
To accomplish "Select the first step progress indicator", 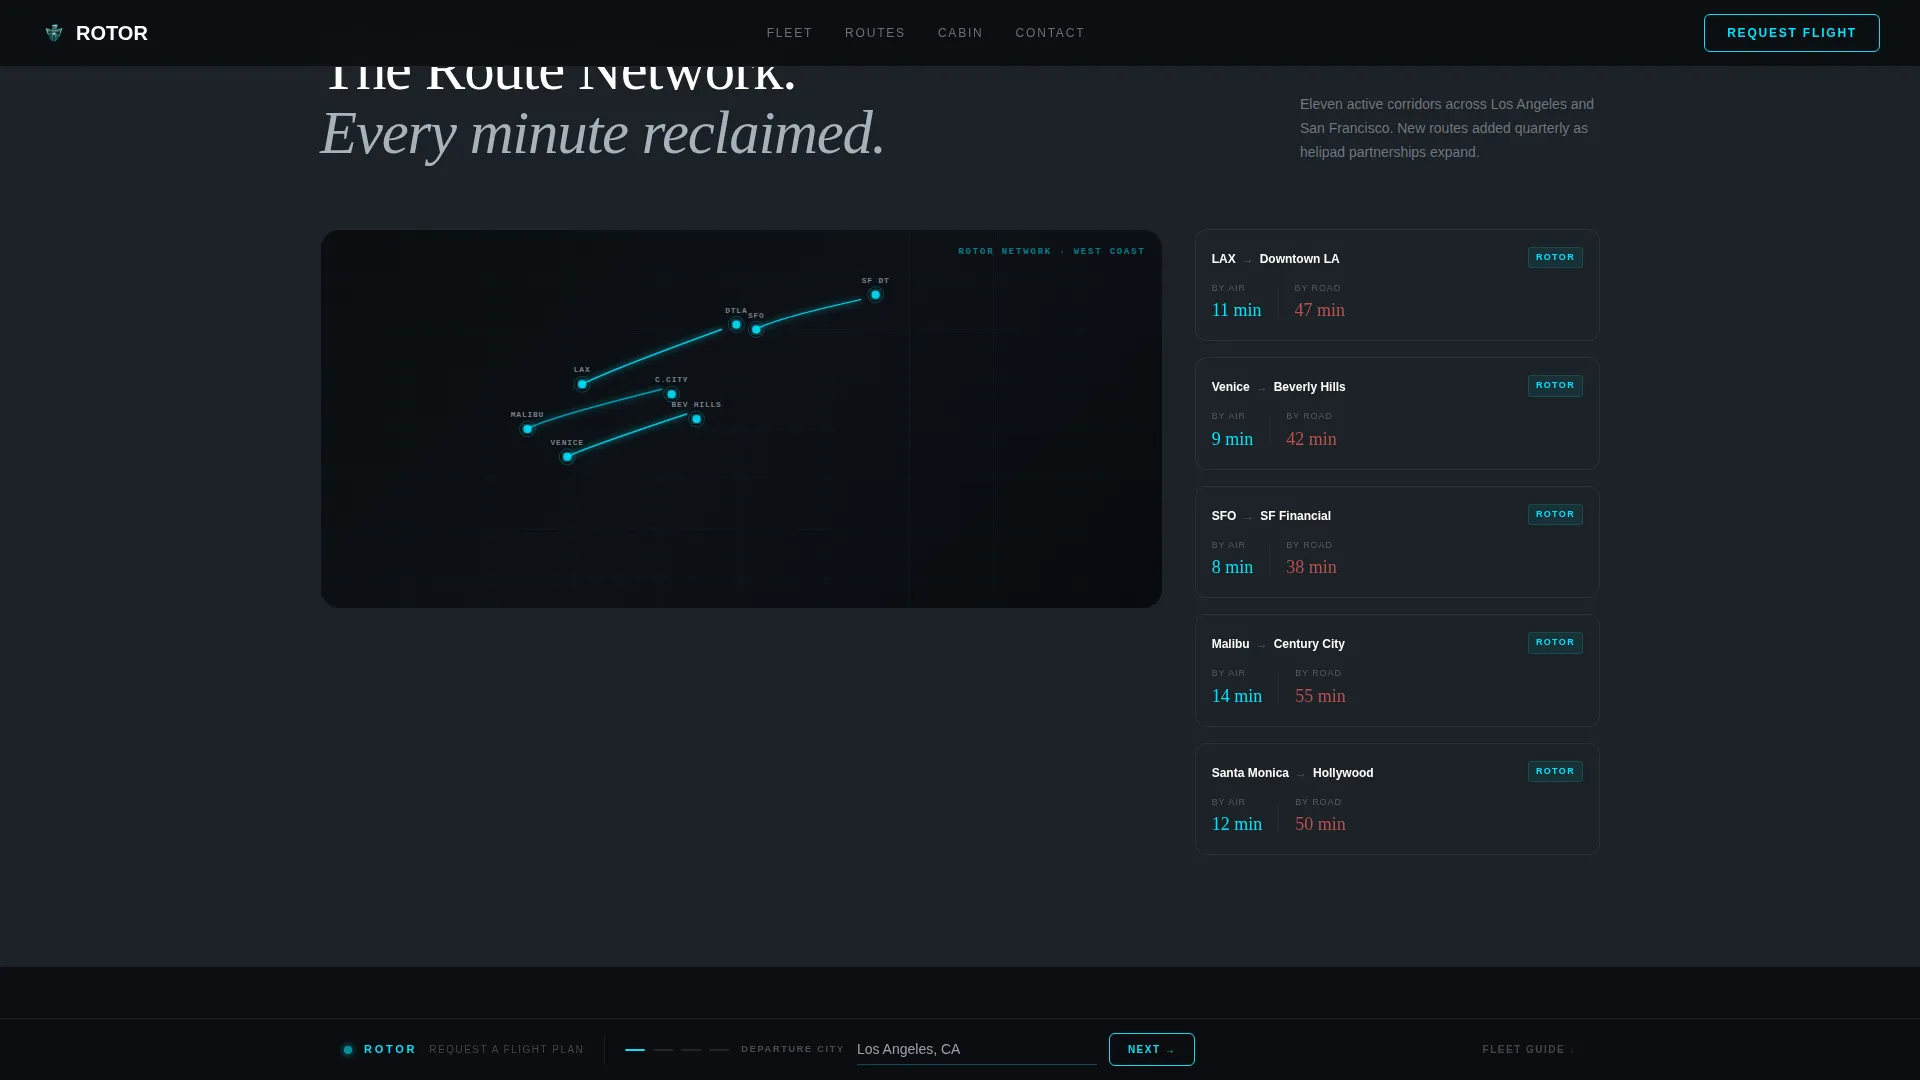I will [635, 1050].
